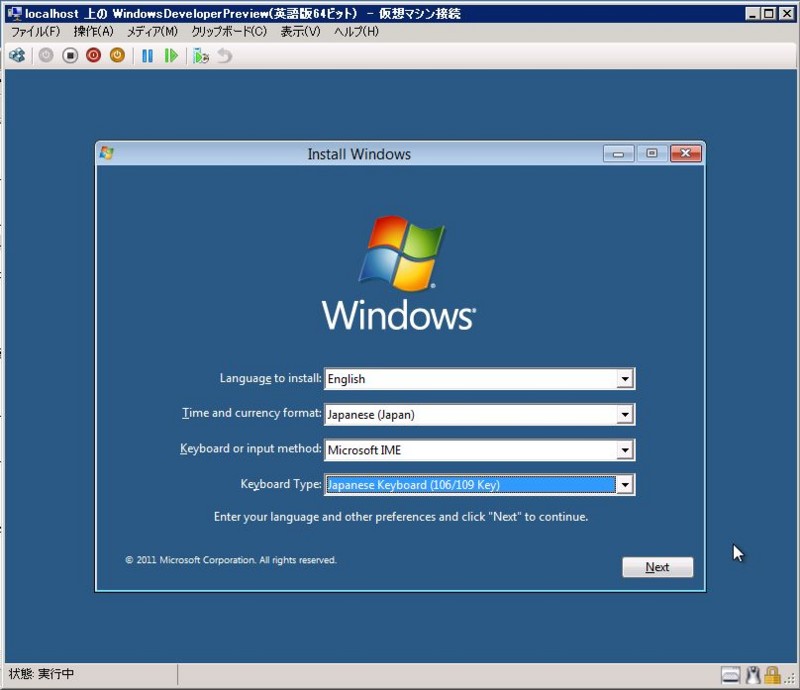800x690 pixels.
Task: Expand the Time and currency format dropdown arrow
Action: coord(624,414)
